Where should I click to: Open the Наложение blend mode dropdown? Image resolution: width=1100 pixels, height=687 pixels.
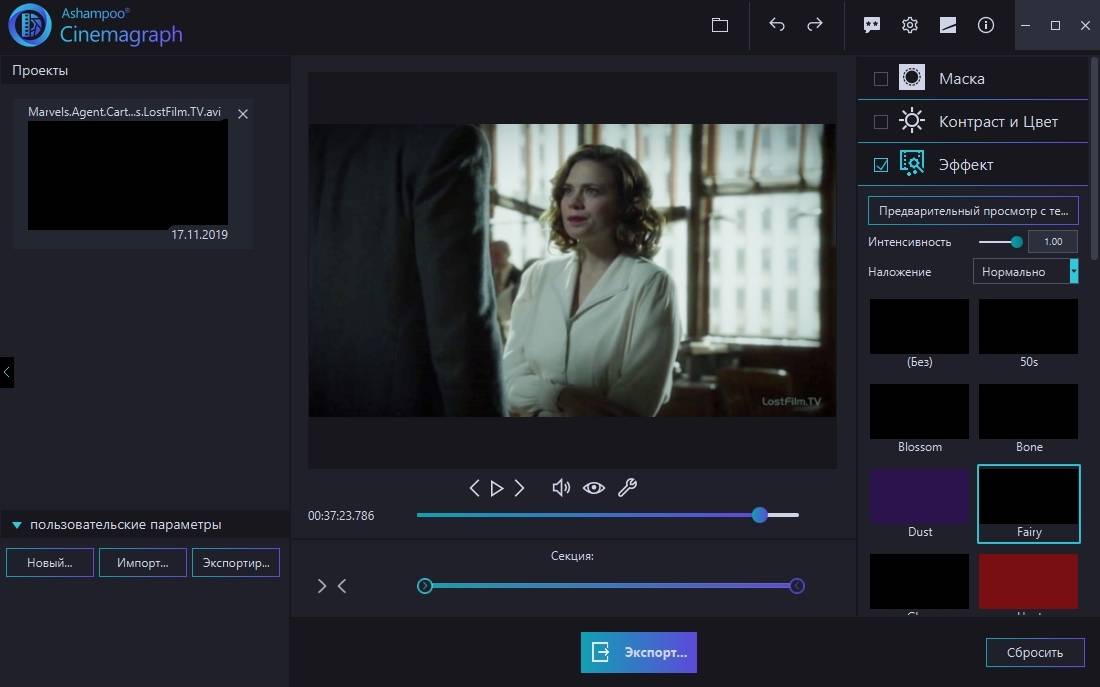pyautogui.click(x=1025, y=272)
